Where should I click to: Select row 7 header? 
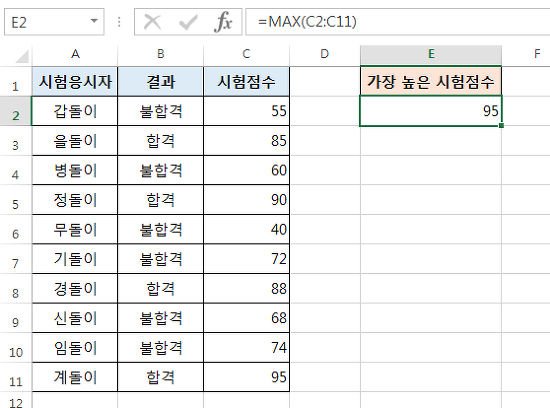click(16, 259)
